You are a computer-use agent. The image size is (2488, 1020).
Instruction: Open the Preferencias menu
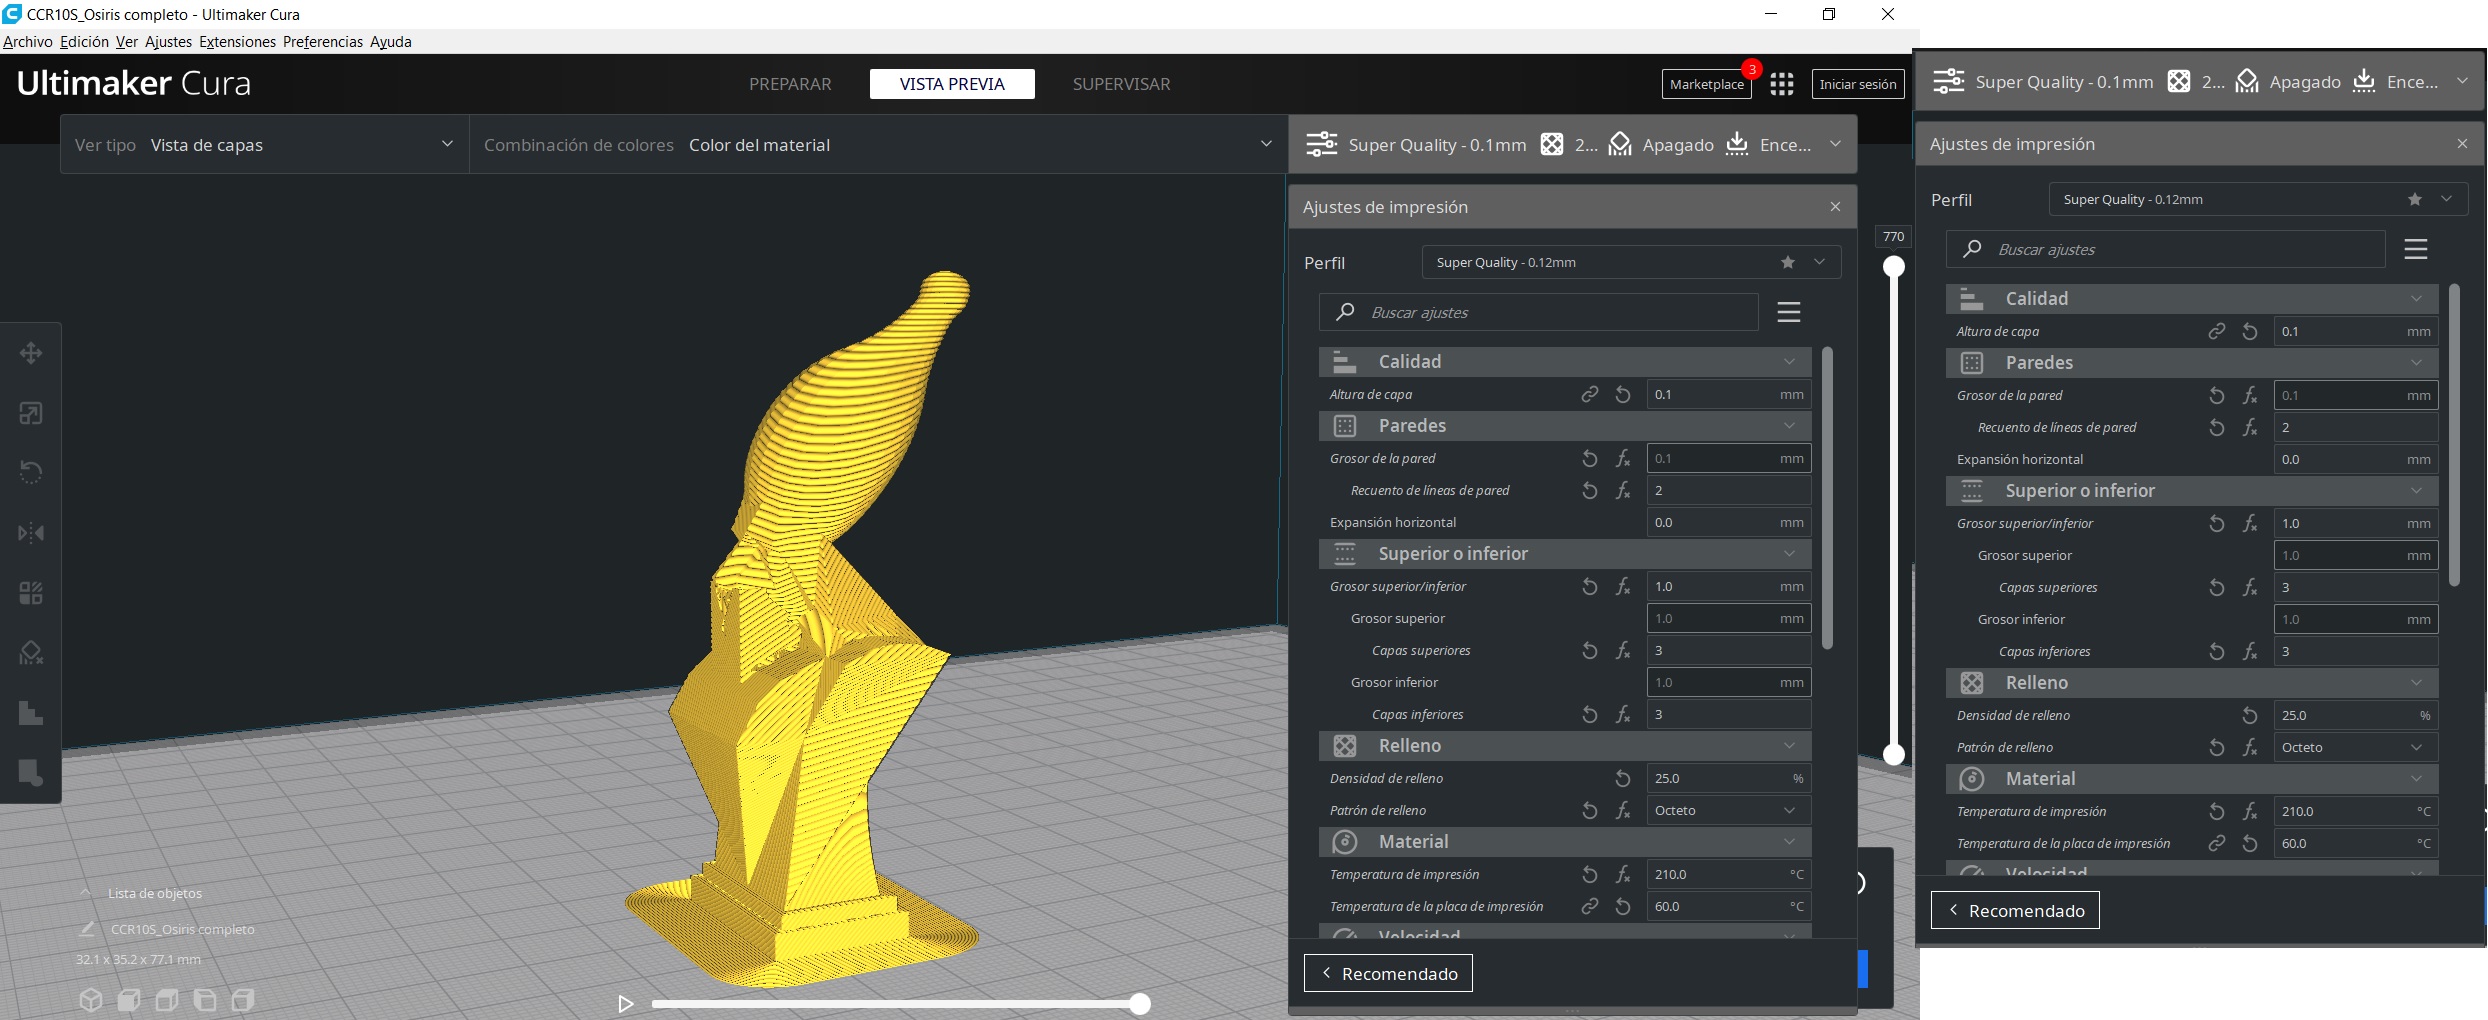coord(323,42)
